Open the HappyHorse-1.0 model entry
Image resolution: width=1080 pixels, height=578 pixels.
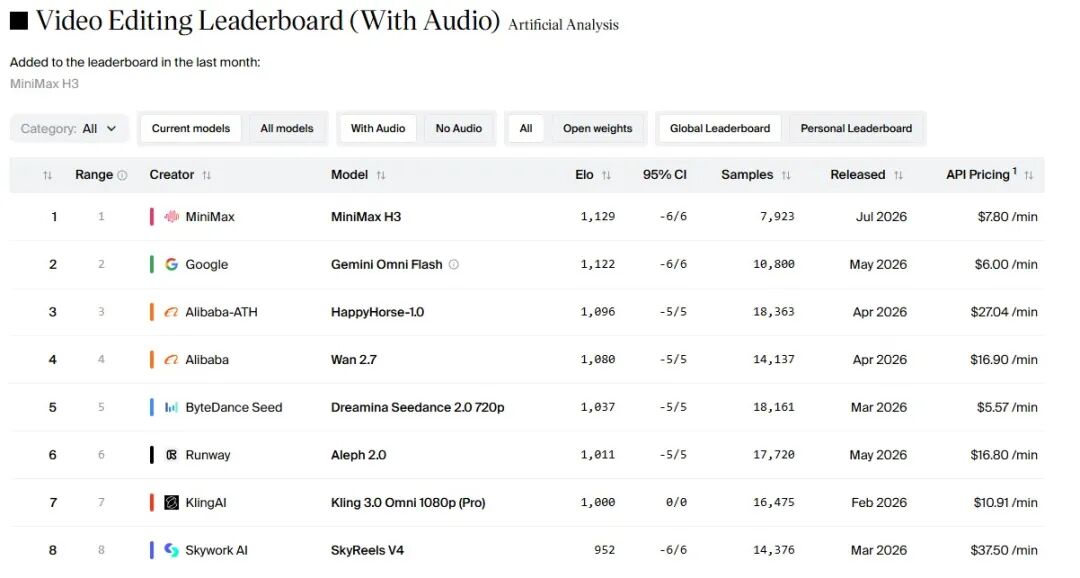377,312
